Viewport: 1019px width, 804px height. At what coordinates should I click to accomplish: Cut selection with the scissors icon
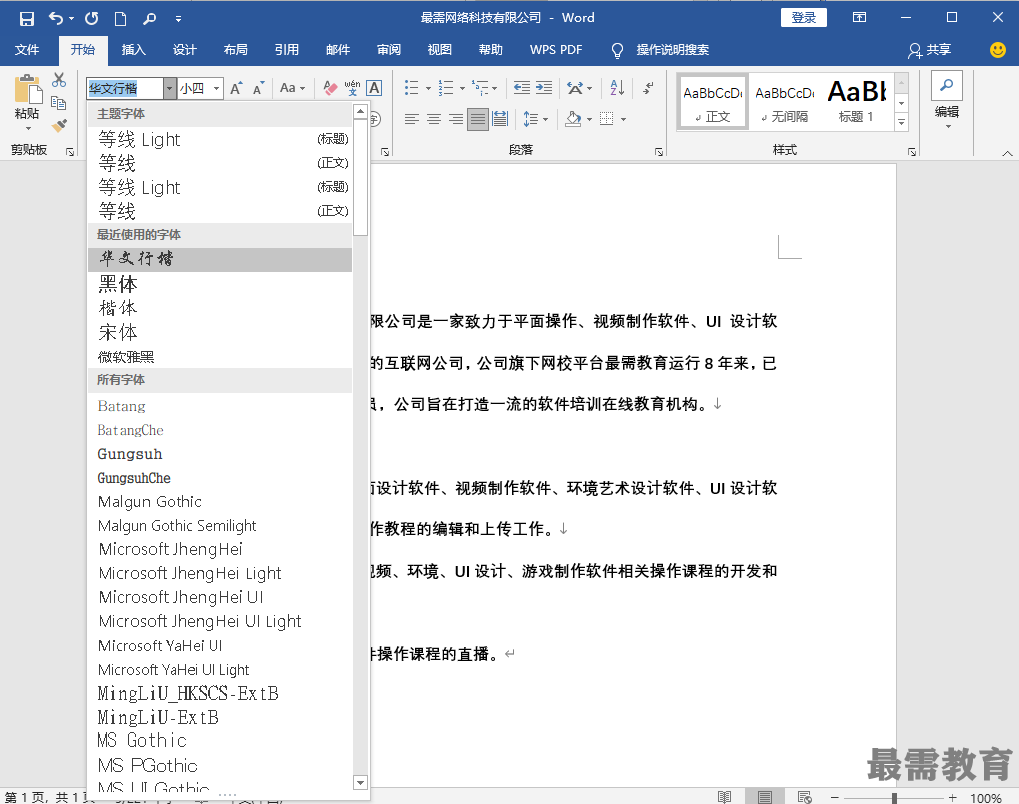coord(59,80)
